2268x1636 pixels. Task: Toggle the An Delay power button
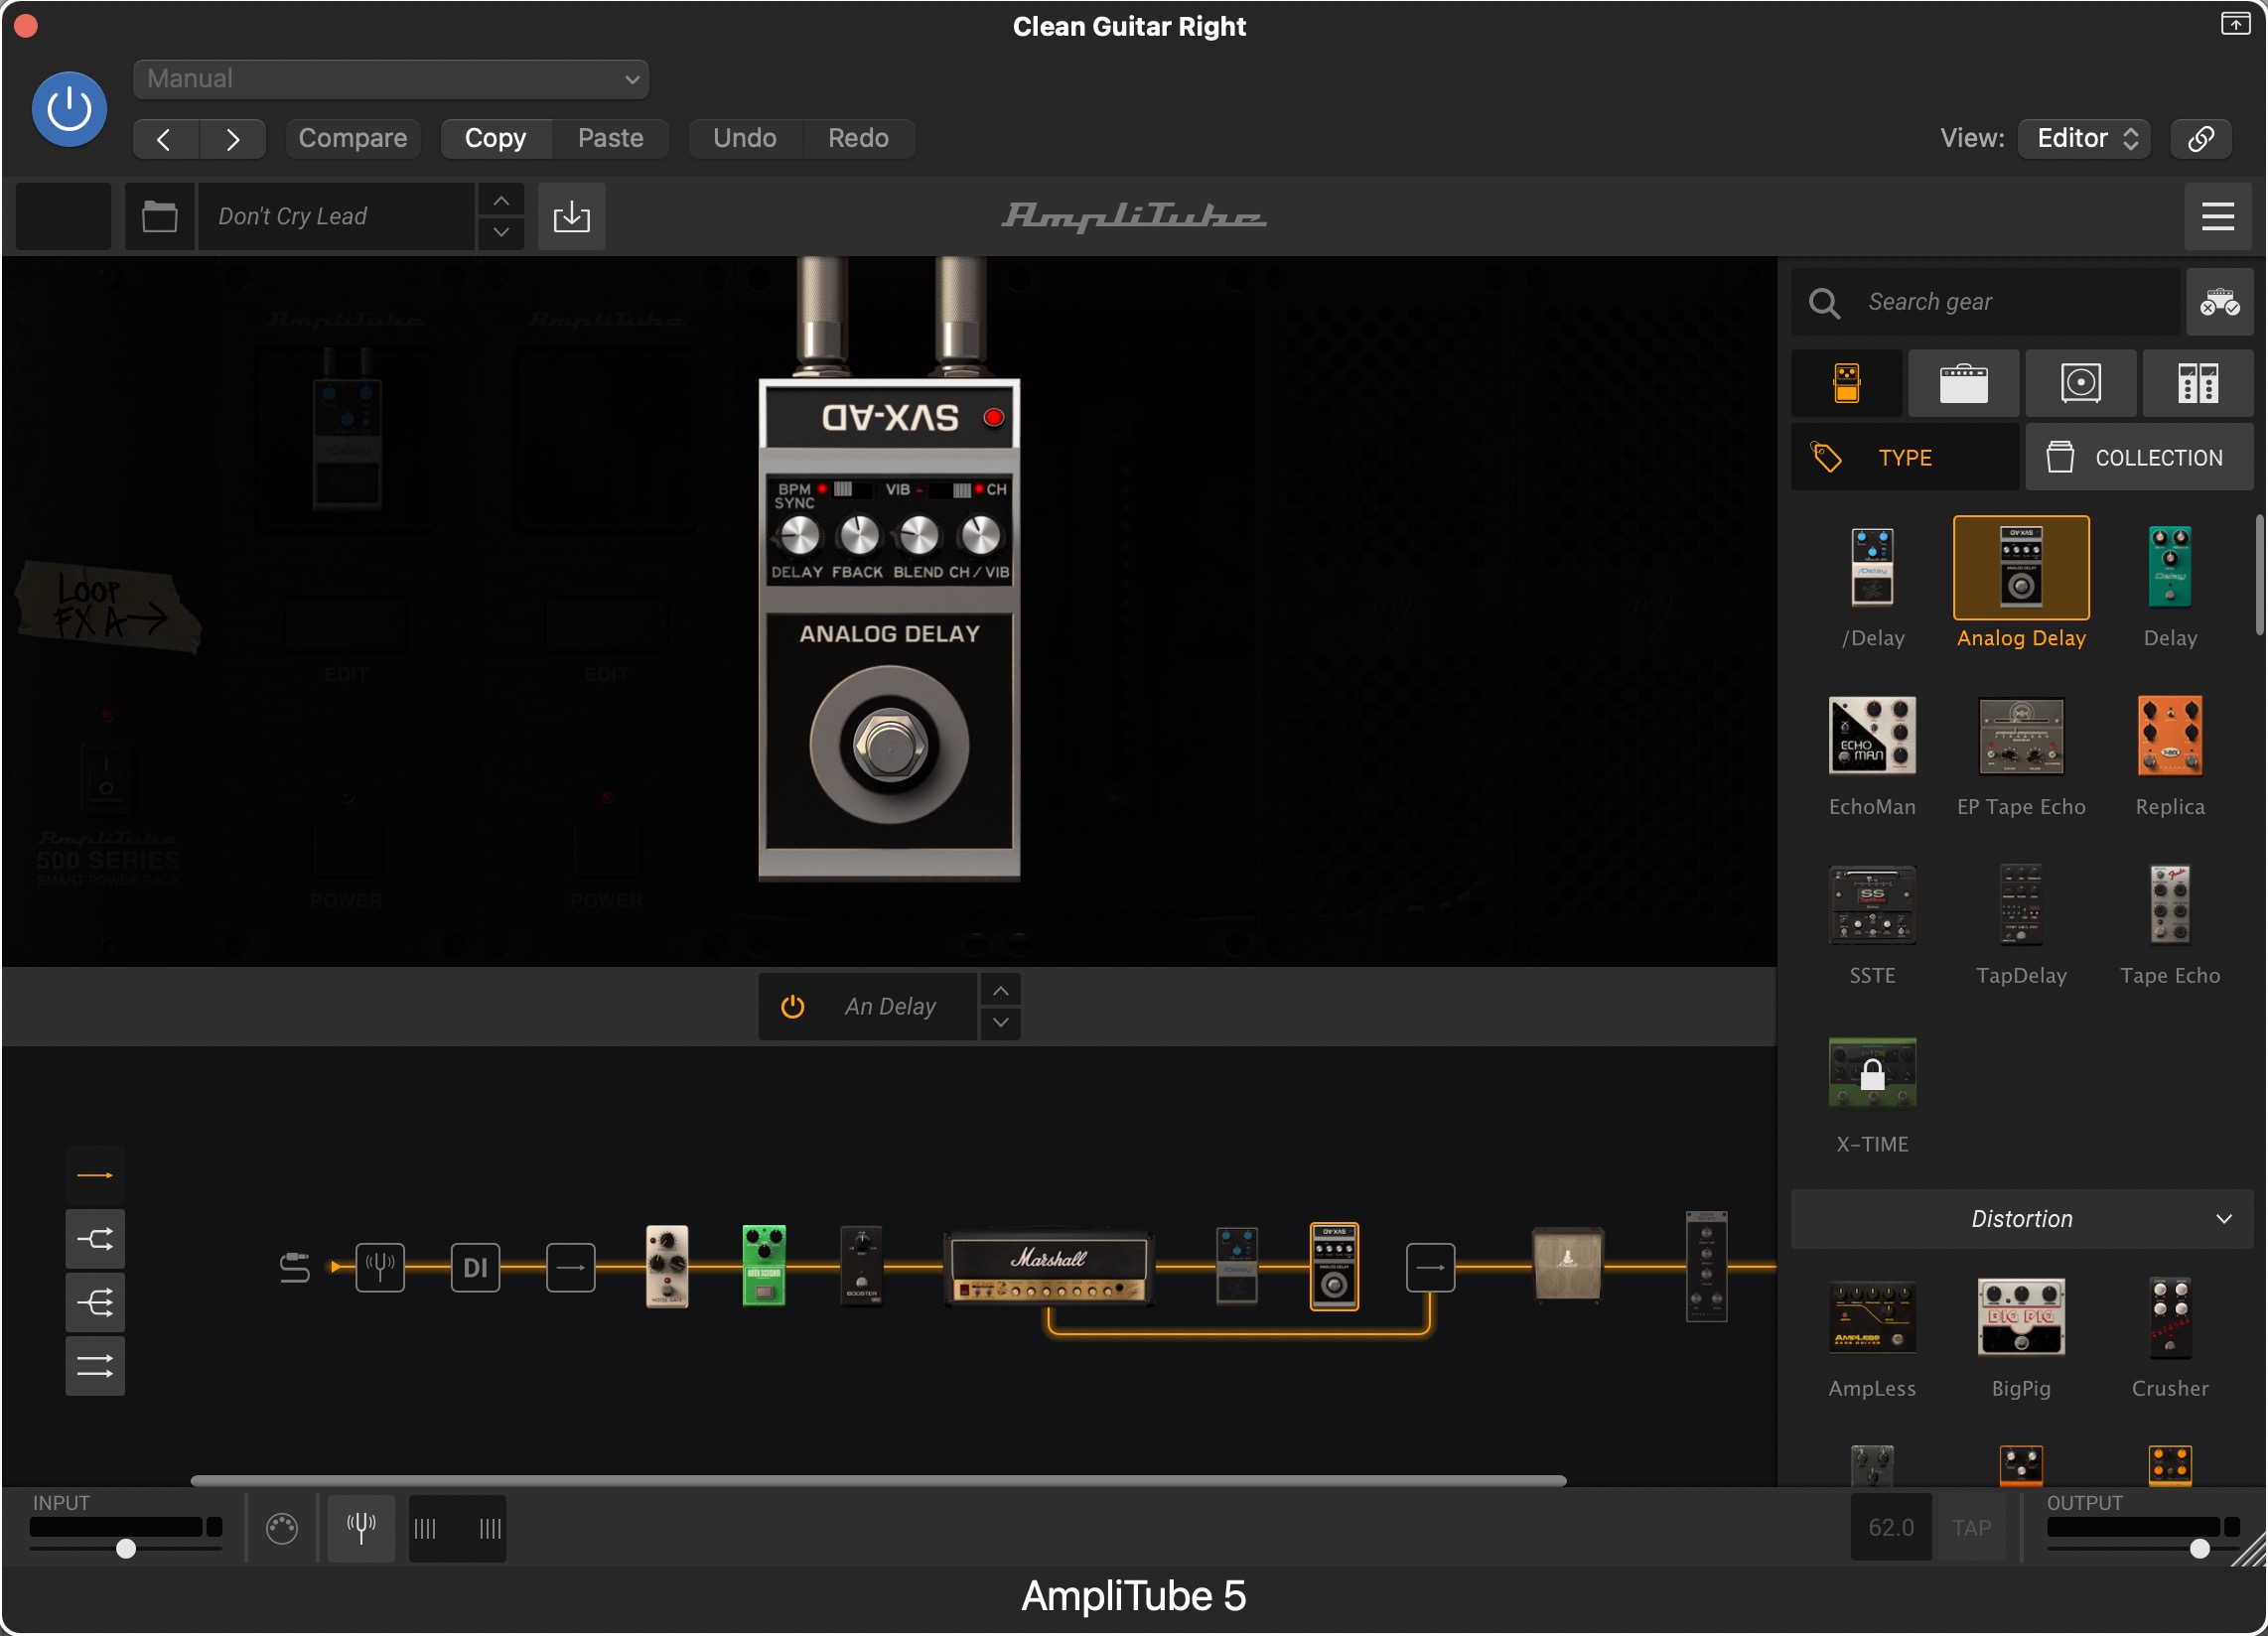(792, 1007)
